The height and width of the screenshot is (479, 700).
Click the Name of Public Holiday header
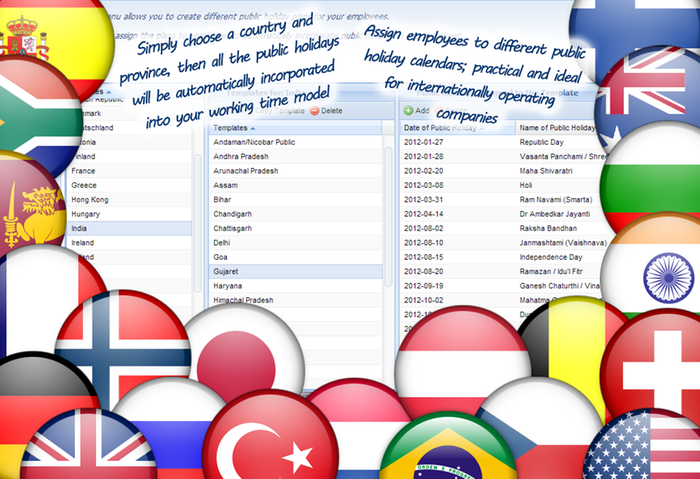click(558, 128)
